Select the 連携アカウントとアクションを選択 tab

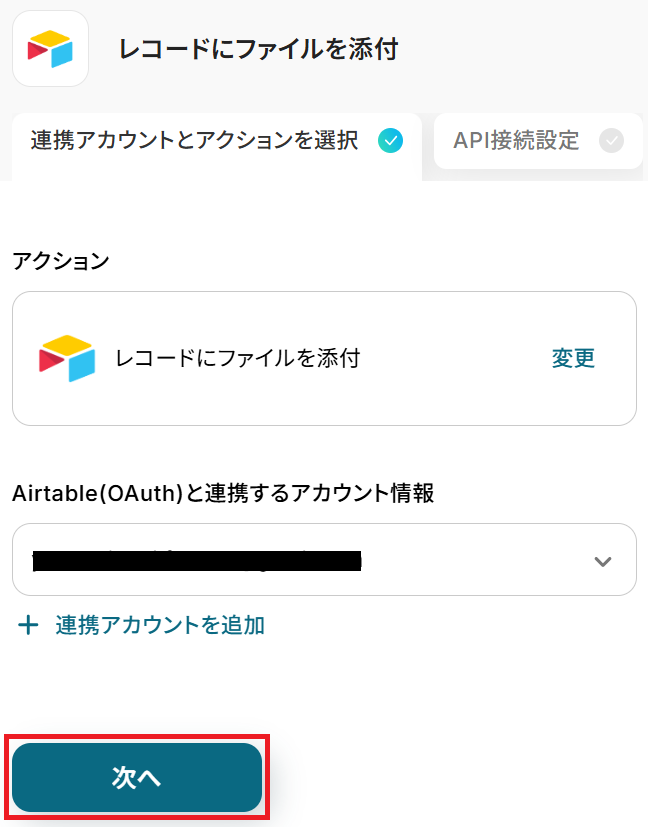click(x=194, y=141)
